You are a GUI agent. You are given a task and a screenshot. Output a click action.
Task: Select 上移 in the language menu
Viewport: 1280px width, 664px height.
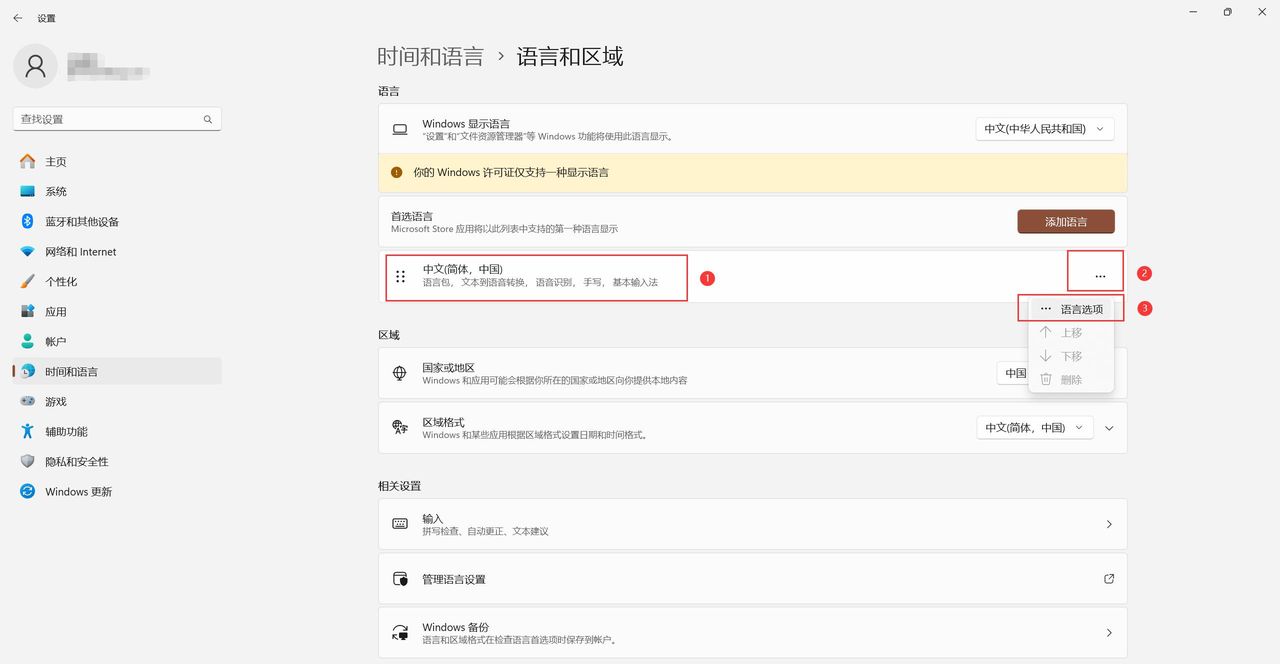coord(1070,332)
